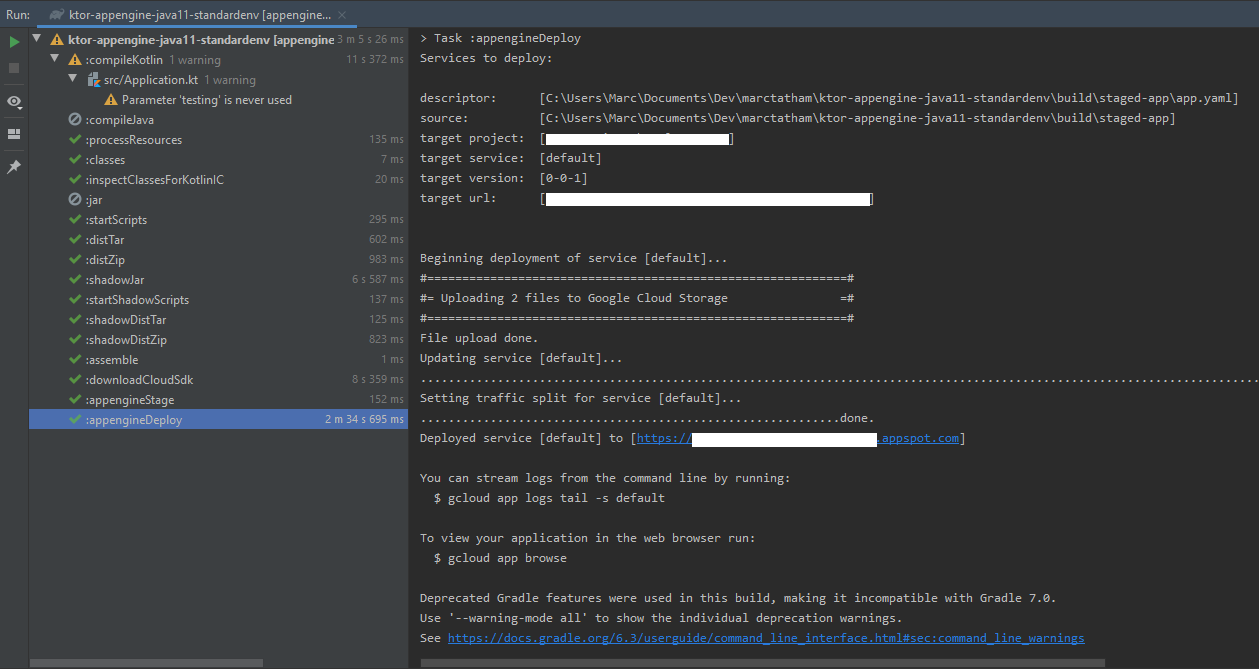
Task: Select the src/Application.kt tree row
Action: coord(218,80)
